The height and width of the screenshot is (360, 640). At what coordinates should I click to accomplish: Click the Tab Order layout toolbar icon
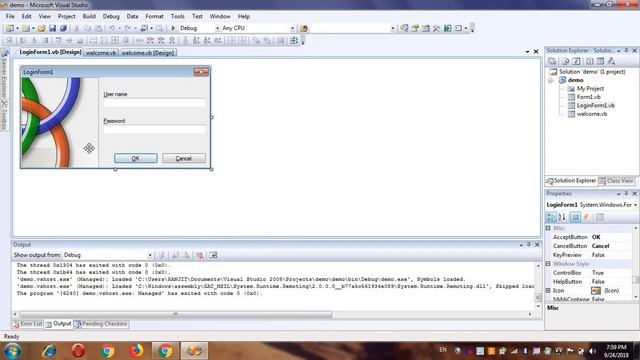[293, 40]
